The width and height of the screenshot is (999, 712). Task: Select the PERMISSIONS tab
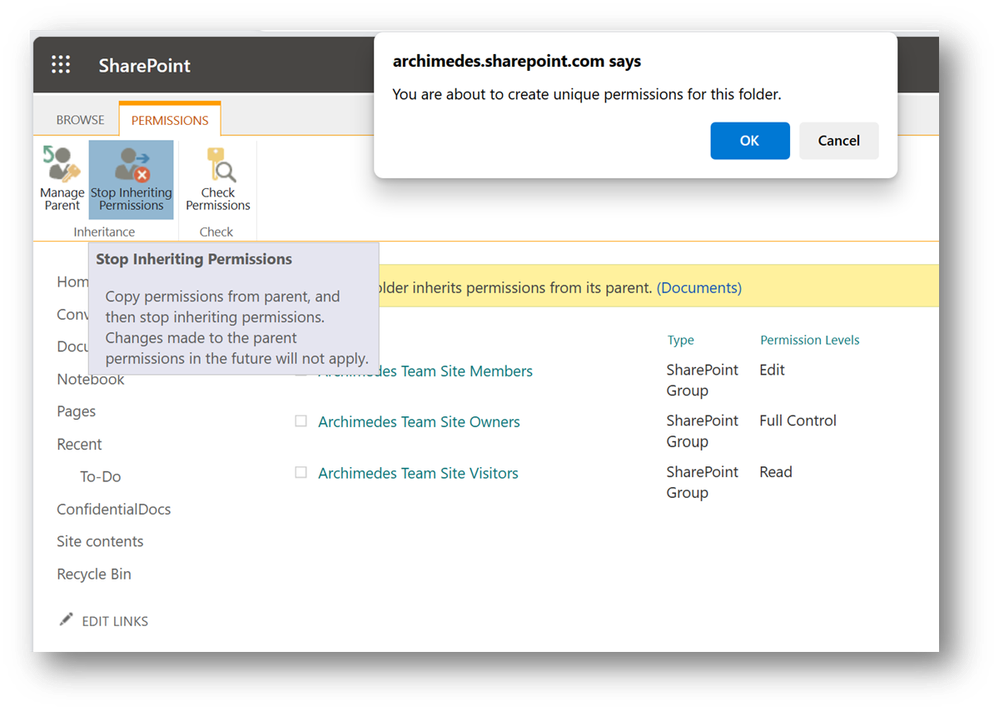(169, 120)
